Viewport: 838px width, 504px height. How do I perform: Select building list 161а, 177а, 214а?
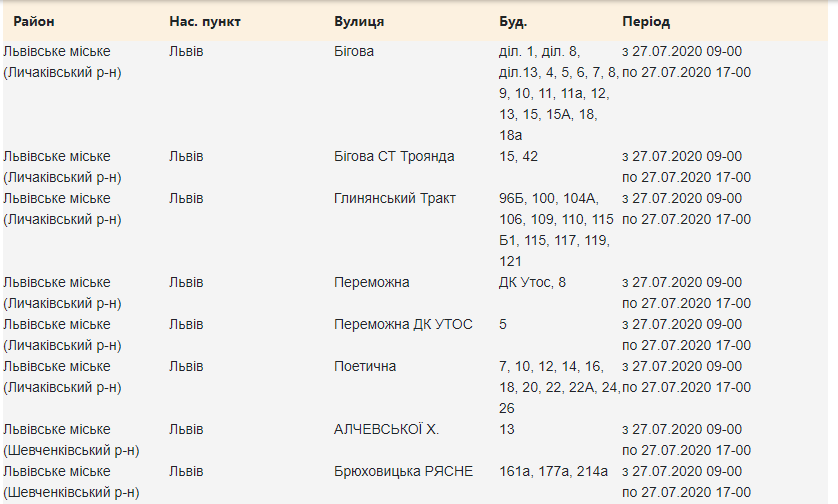[553, 471]
